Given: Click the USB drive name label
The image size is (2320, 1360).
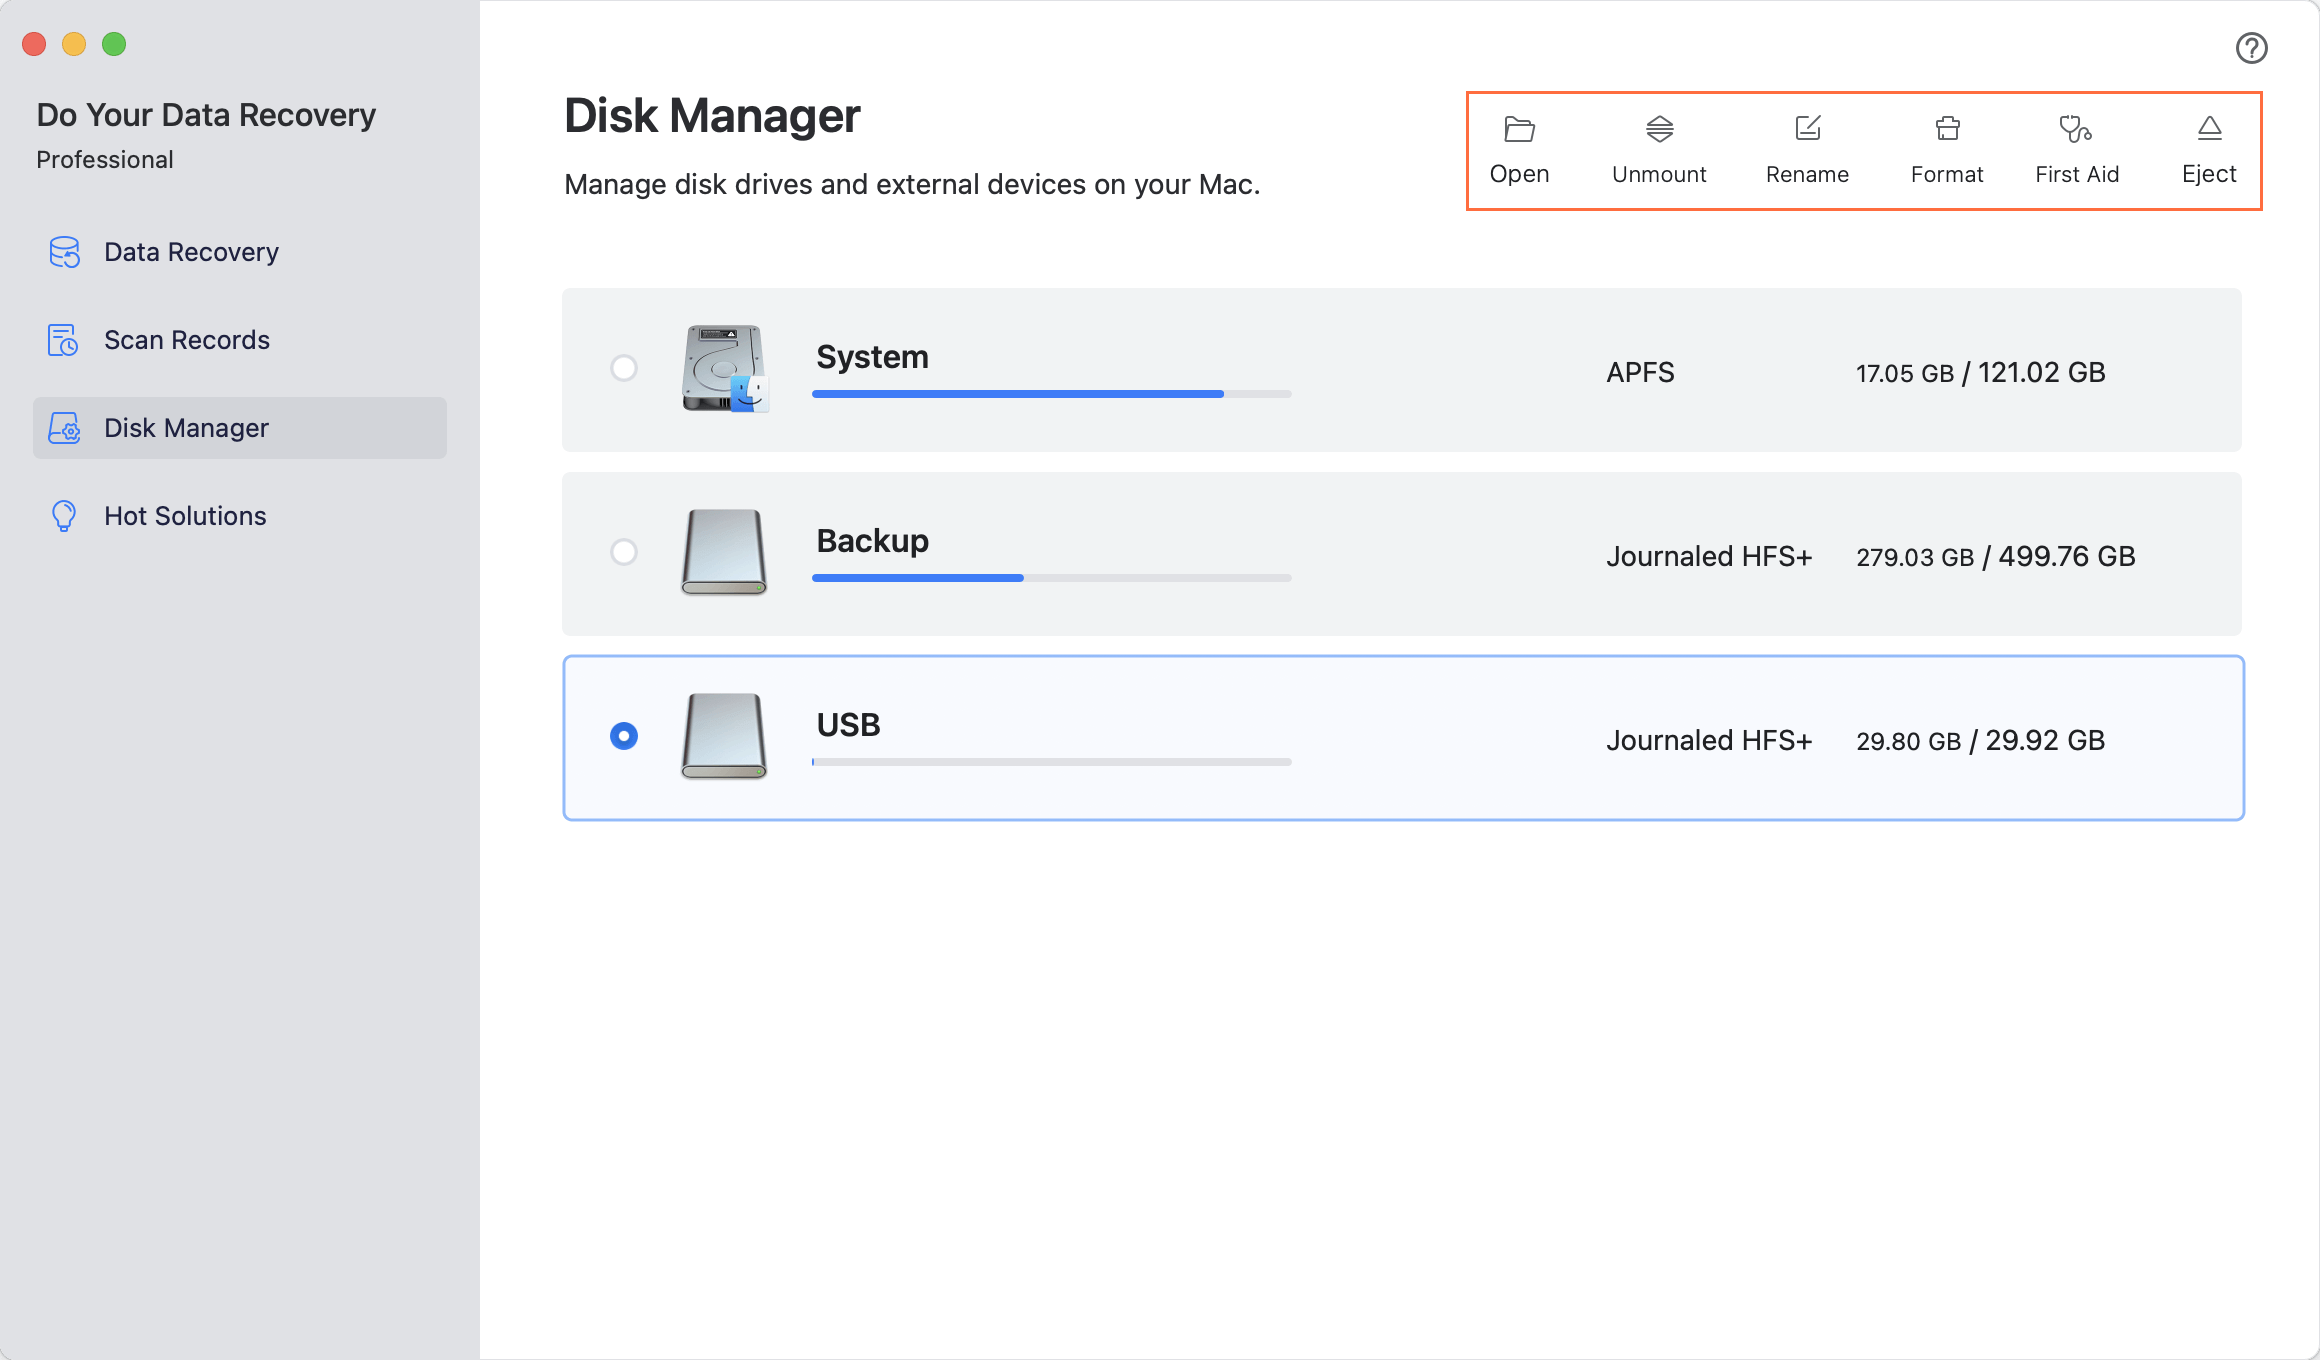Looking at the screenshot, I should point(848,724).
